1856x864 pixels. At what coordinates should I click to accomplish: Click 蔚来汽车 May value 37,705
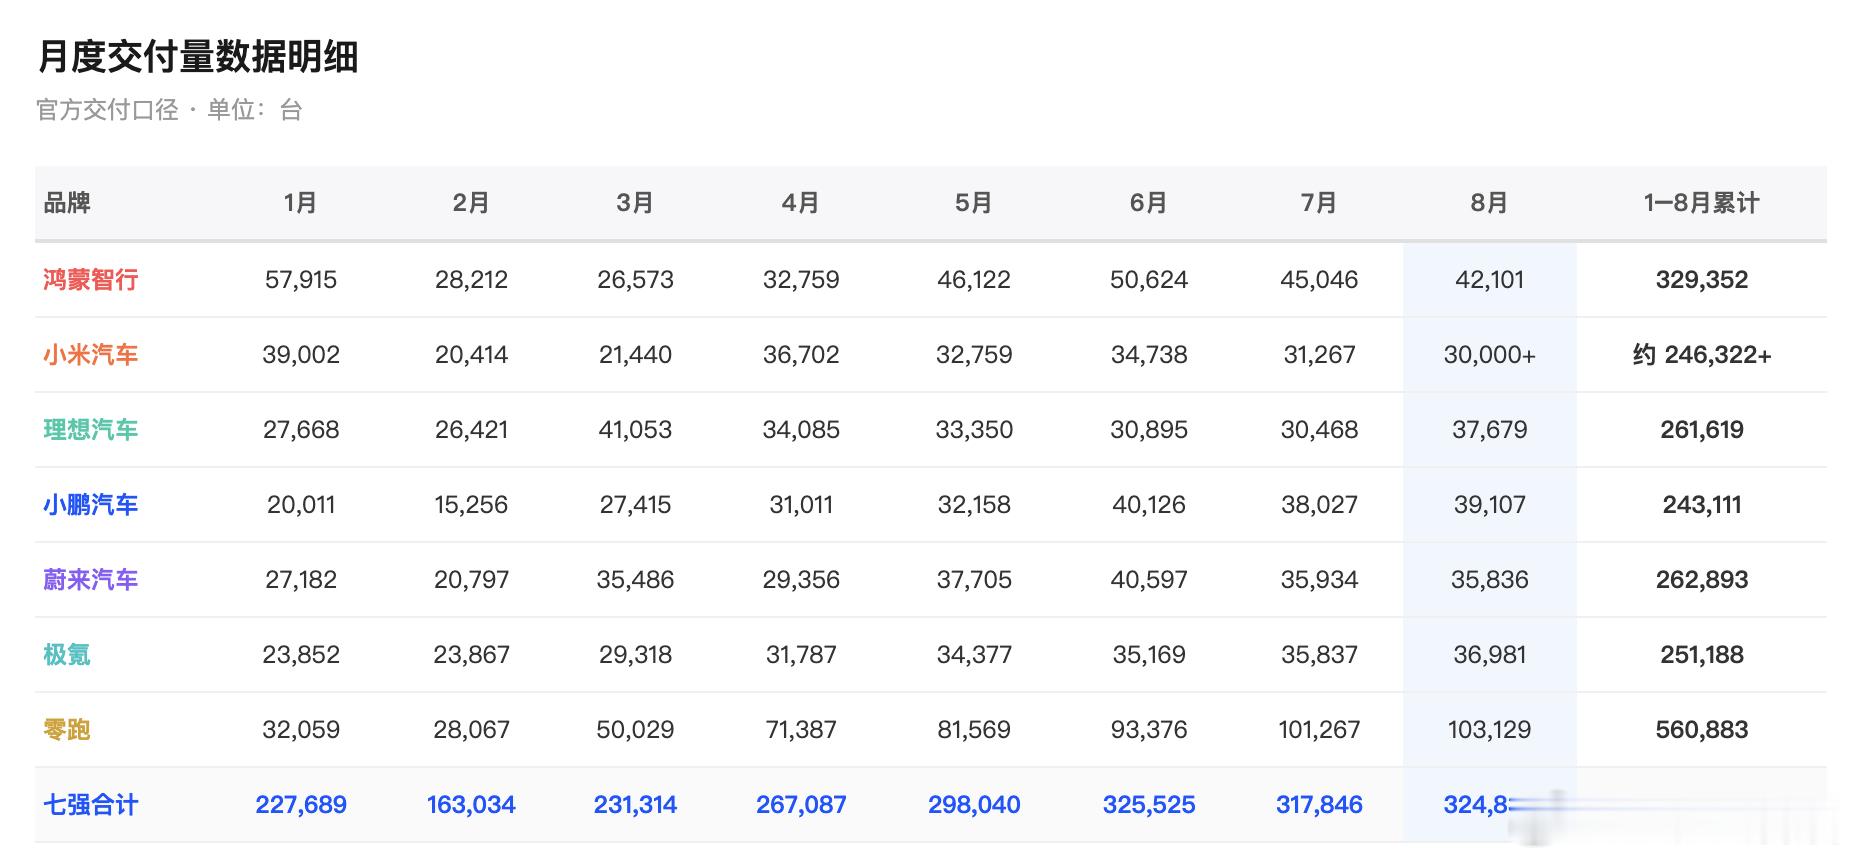pos(974,580)
